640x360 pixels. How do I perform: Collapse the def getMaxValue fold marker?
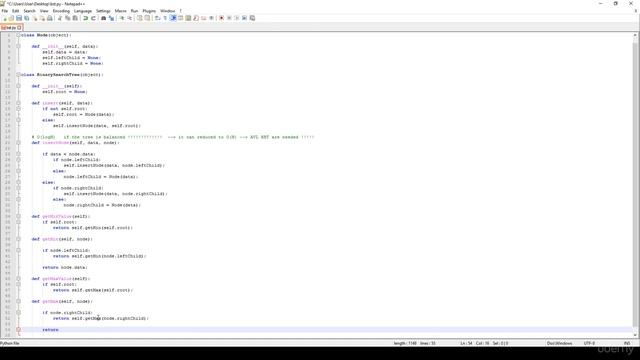point(18,279)
